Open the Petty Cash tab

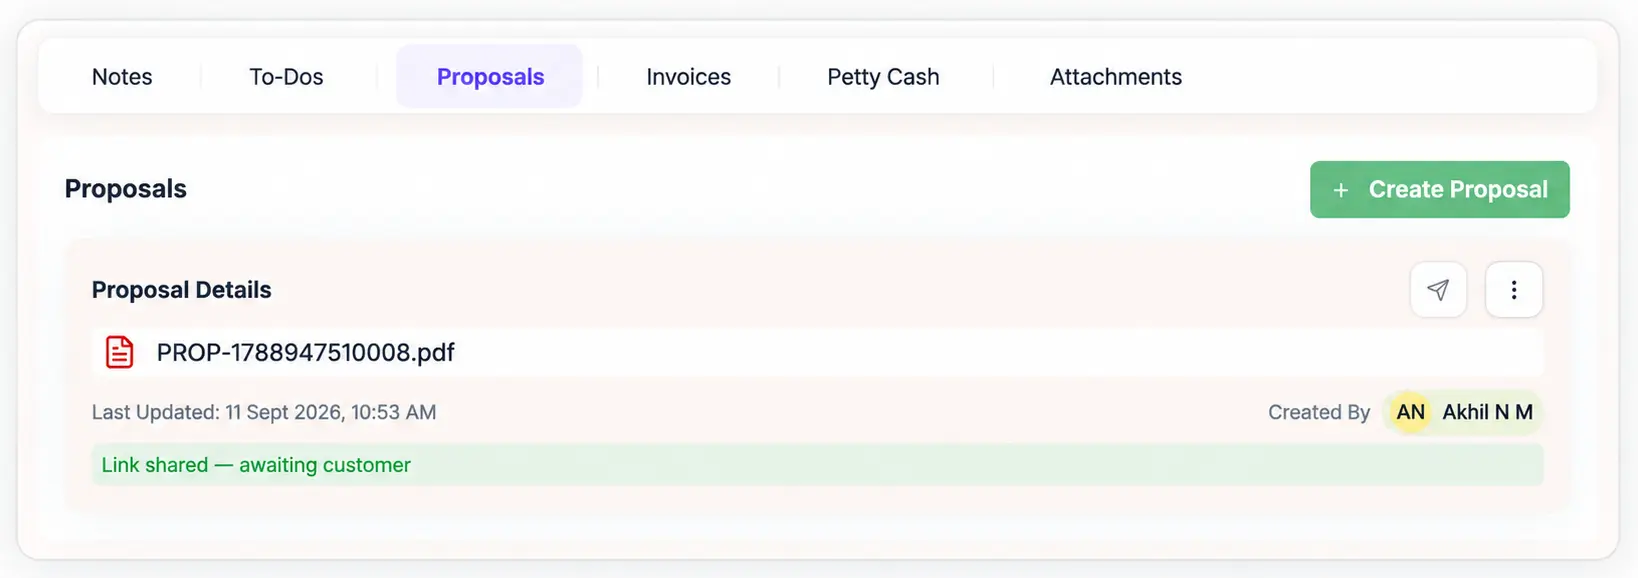(x=883, y=77)
